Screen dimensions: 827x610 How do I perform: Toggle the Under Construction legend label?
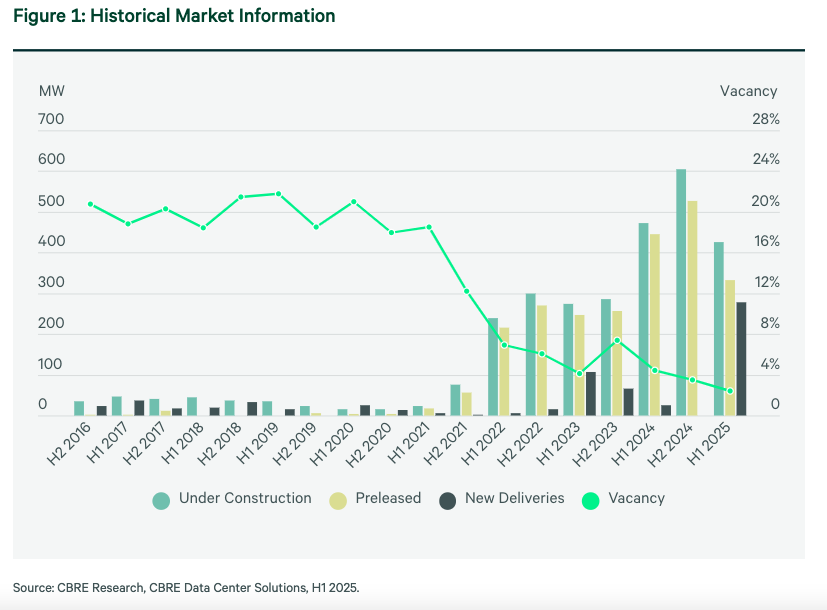pyautogui.click(x=245, y=498)
